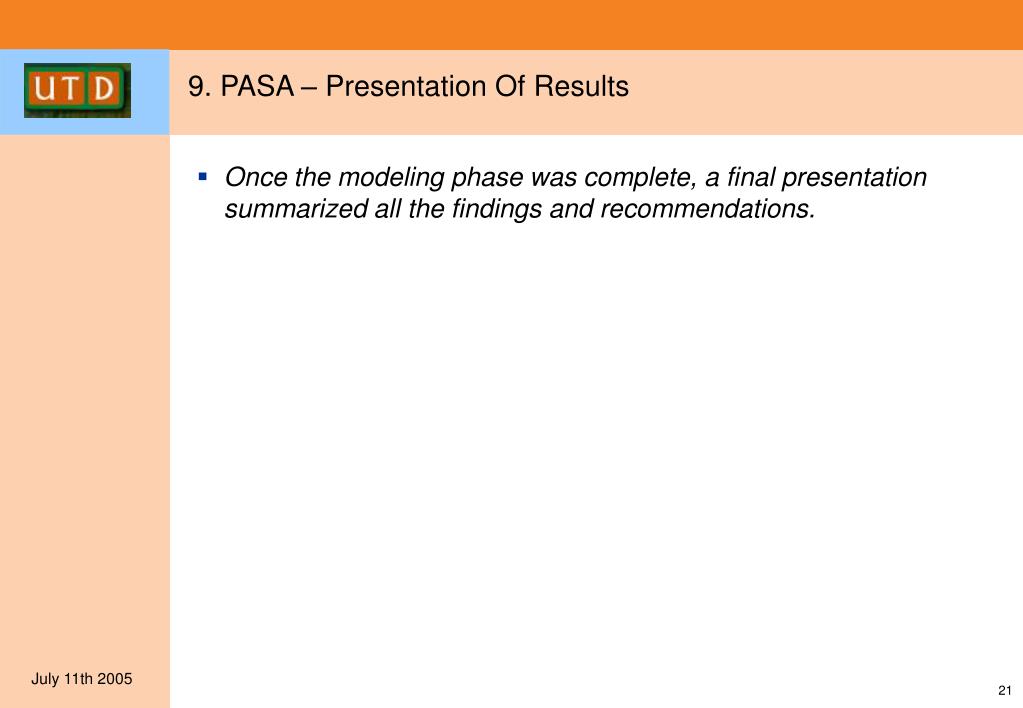Click the slide number 21

pos(1005,690)
